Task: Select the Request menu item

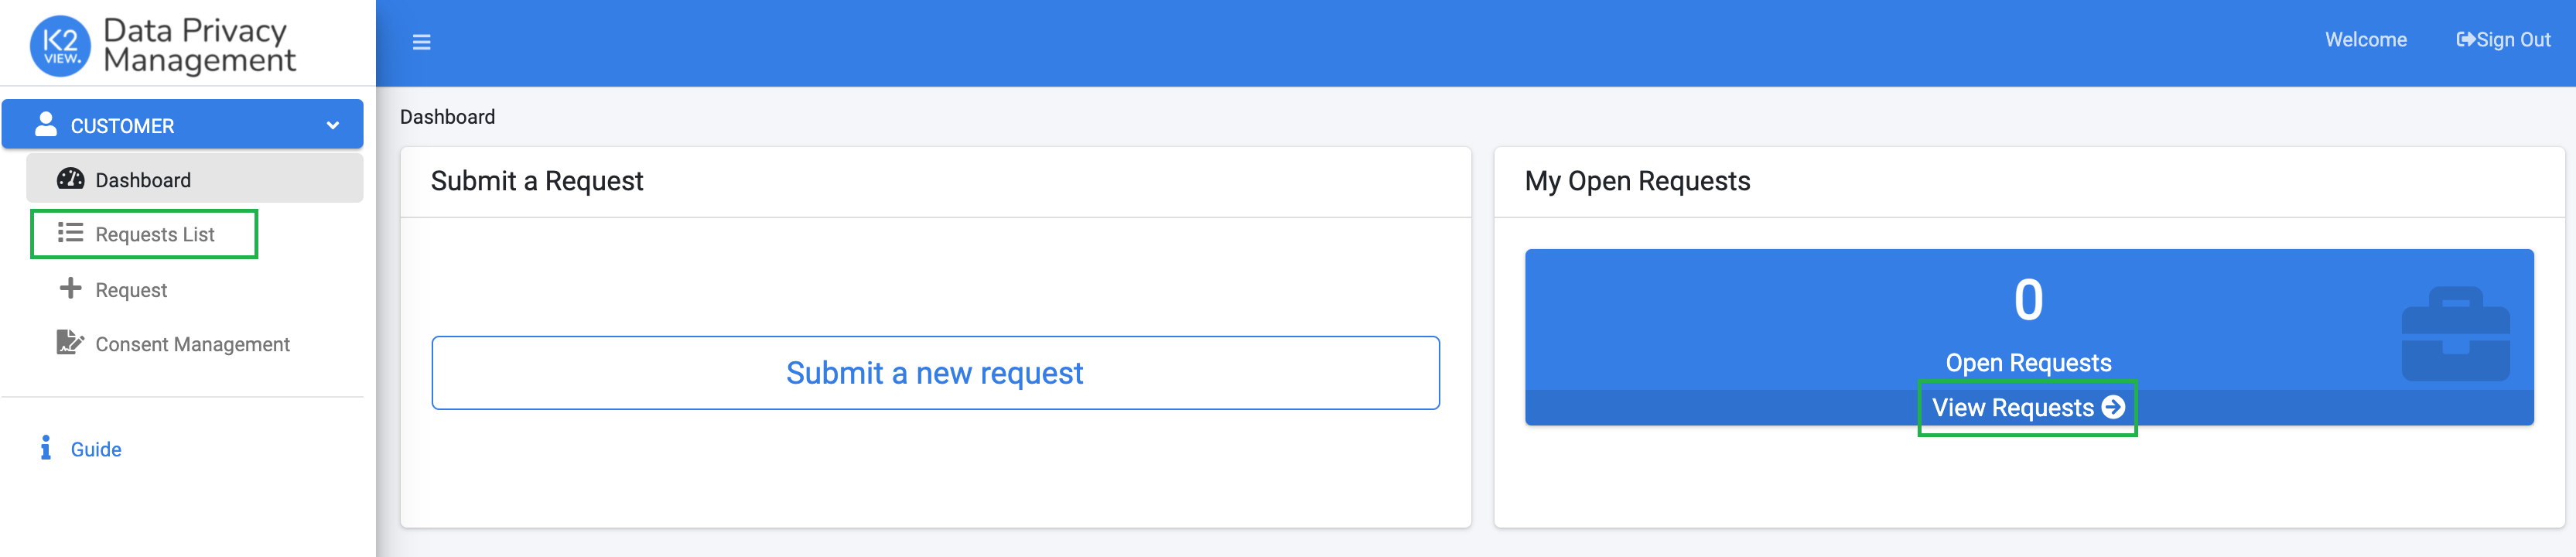Action: pyautogui.click(x=131, y=290)
